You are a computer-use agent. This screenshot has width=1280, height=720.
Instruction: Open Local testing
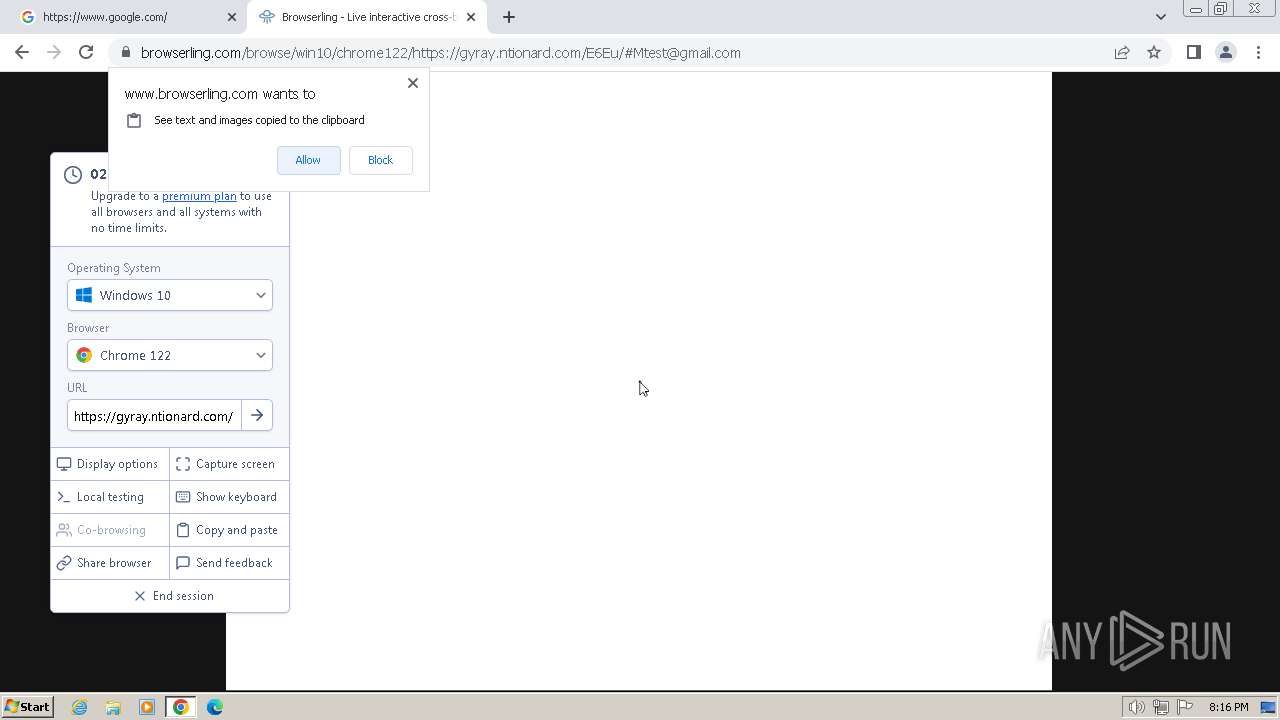pyautogui.click(x=110, y=497)
